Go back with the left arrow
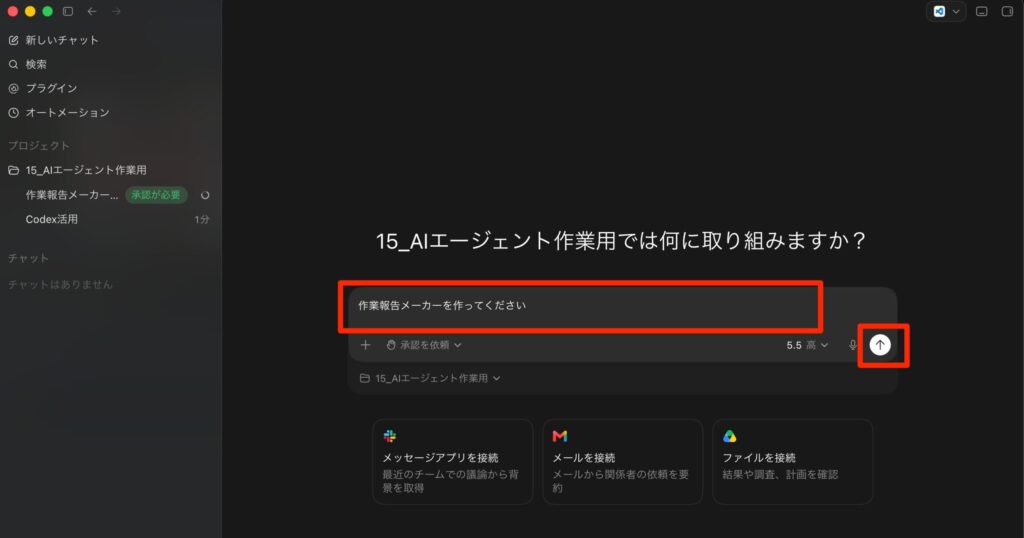Screen dimensions: 1024x538 (x=92, y=11)
